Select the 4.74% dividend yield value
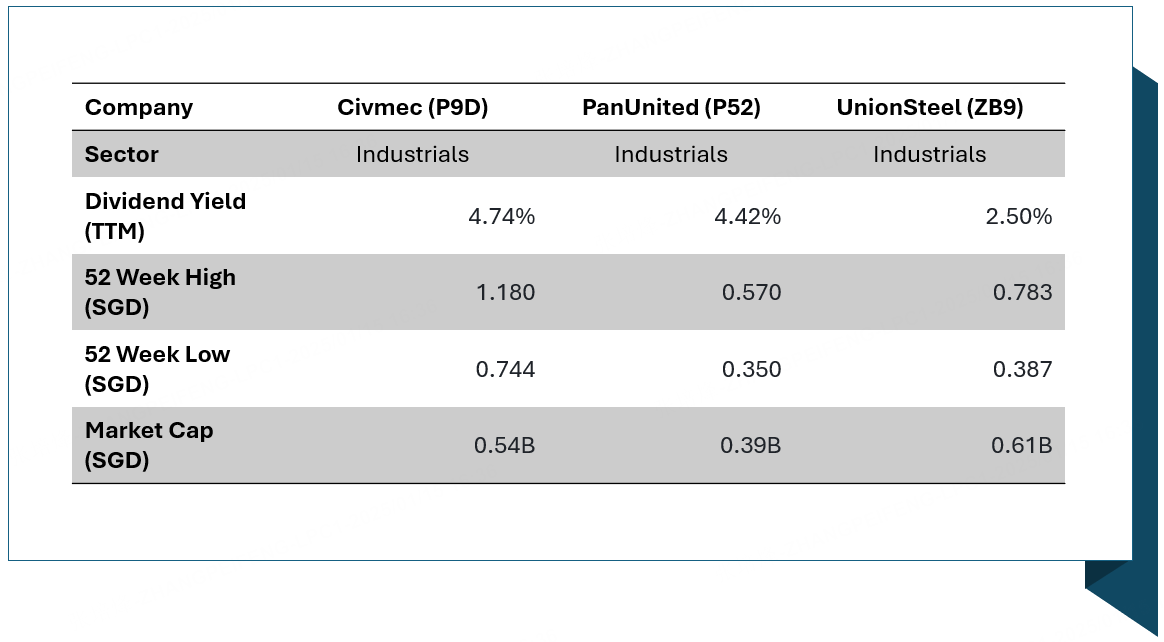 pos(502,216)
